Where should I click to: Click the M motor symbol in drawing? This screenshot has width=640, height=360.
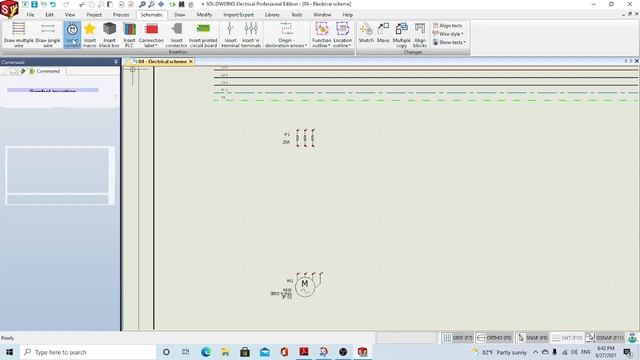[305, 286]
